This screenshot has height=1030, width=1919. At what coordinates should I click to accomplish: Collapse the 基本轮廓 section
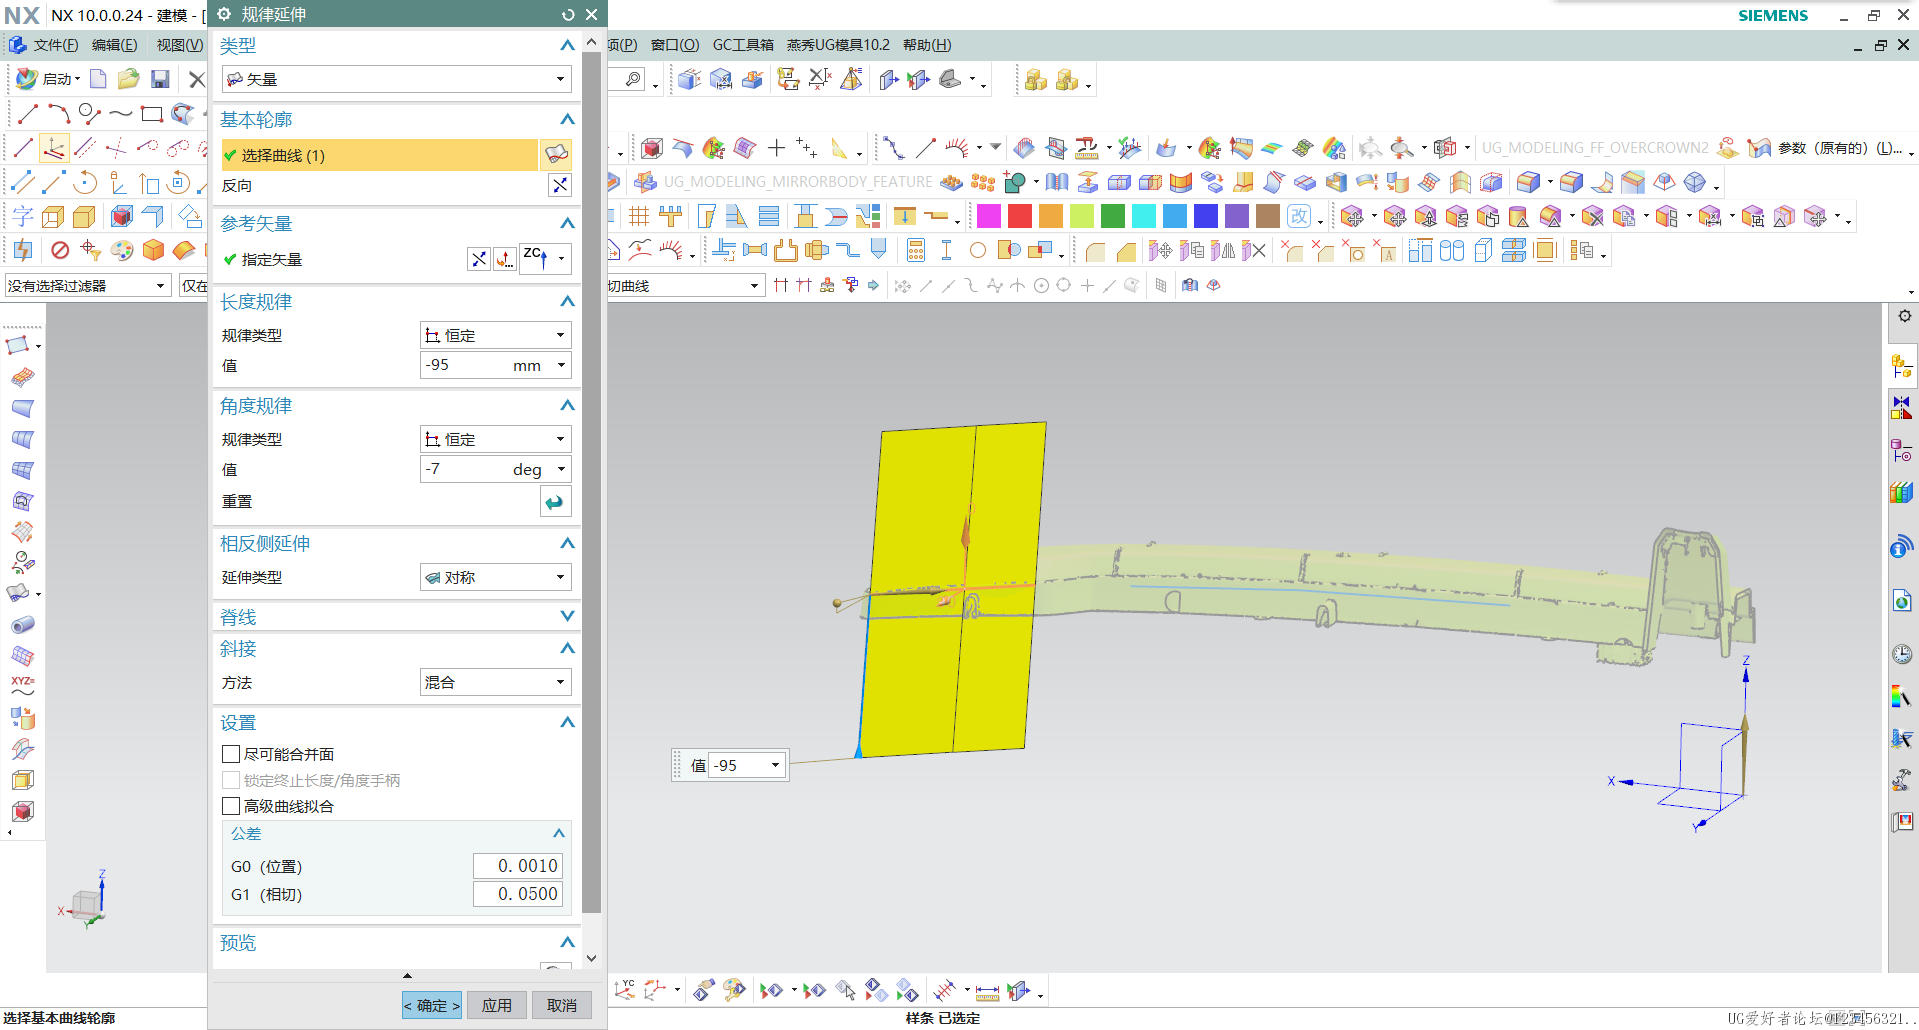point(567,119)
